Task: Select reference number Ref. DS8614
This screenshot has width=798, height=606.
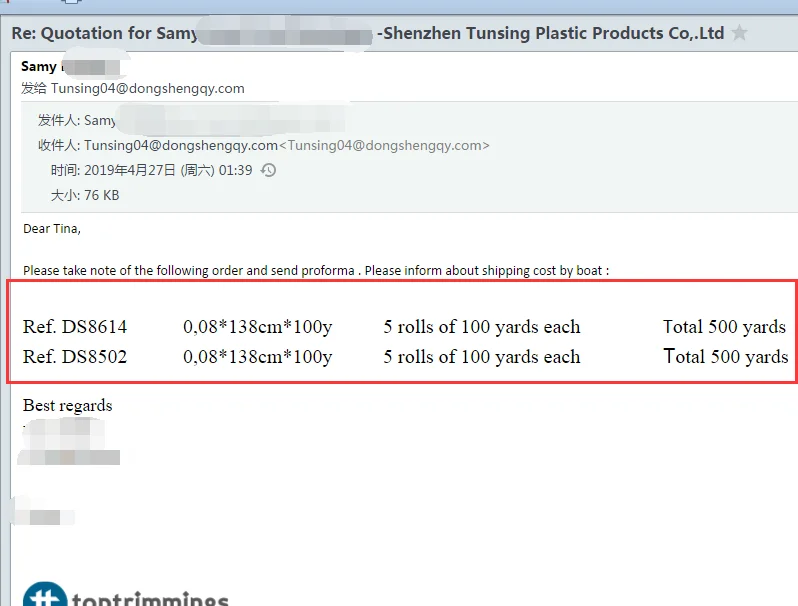Action: (75, 327)
